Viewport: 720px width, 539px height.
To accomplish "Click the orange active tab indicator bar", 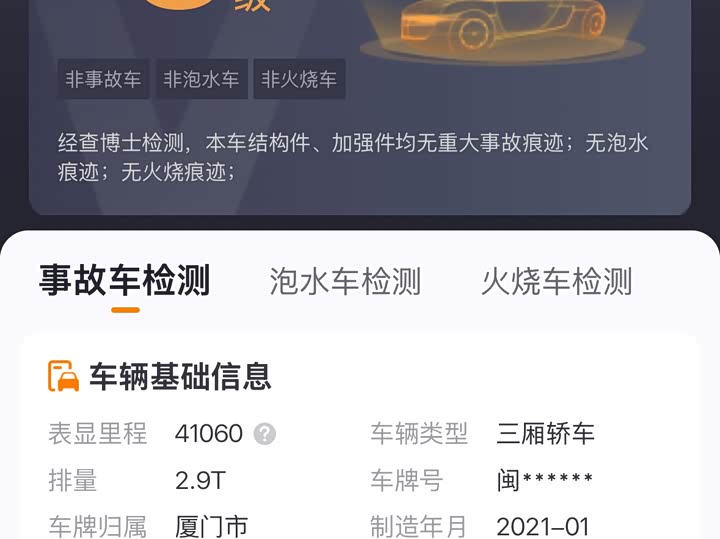I will pos(125,310).
